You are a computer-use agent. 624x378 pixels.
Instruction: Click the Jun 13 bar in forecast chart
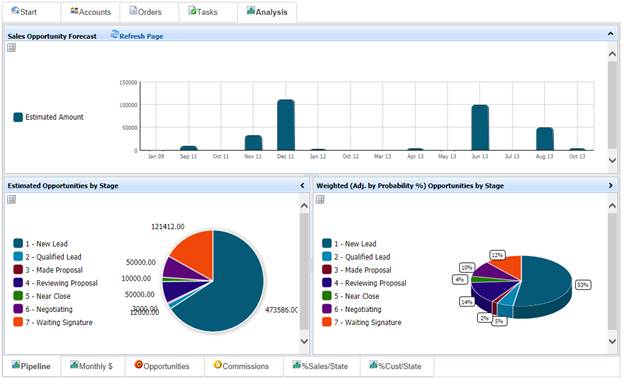480,128
